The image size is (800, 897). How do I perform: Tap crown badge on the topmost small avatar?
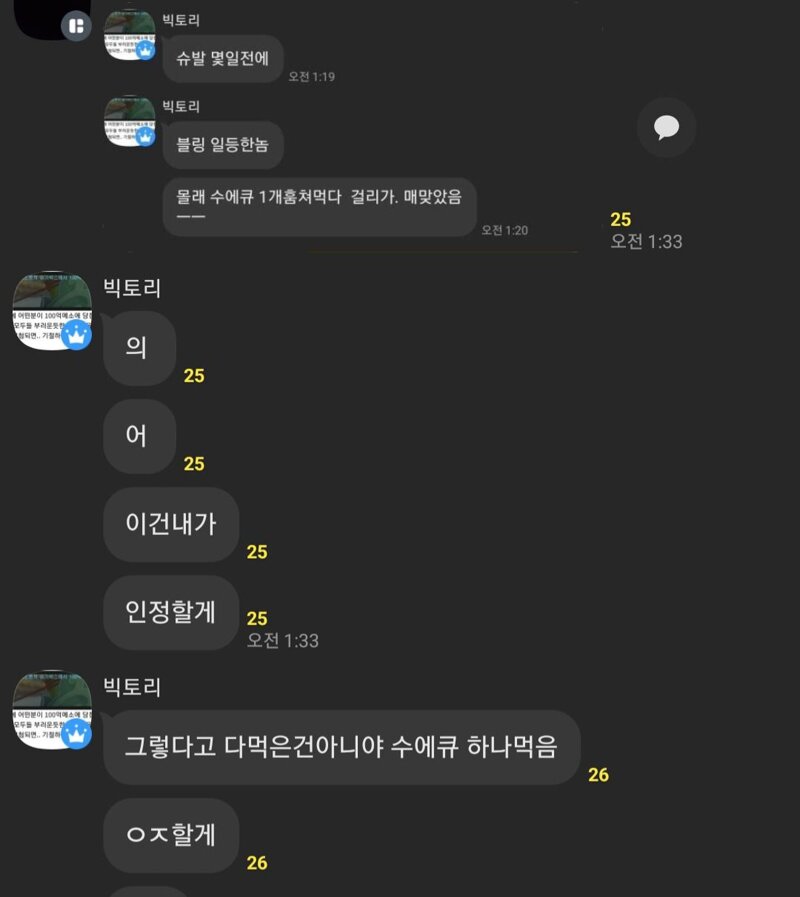[146, 51]
